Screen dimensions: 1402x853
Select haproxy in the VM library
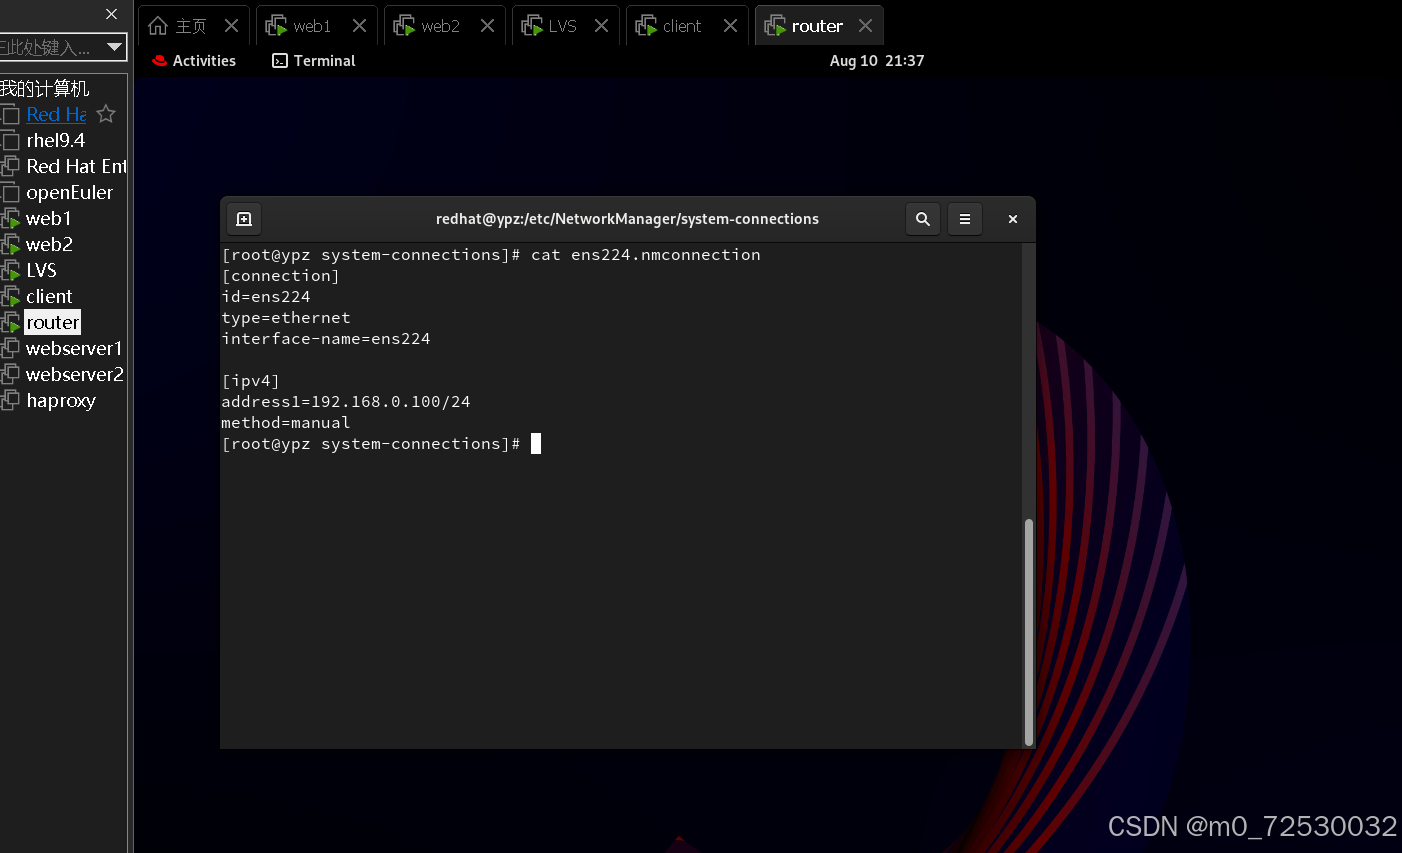tap(61, 400)
